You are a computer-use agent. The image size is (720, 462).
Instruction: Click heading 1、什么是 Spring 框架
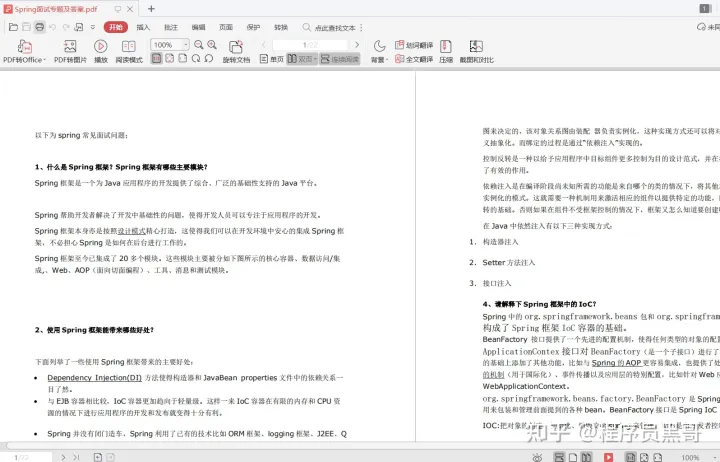coord(121,167)
